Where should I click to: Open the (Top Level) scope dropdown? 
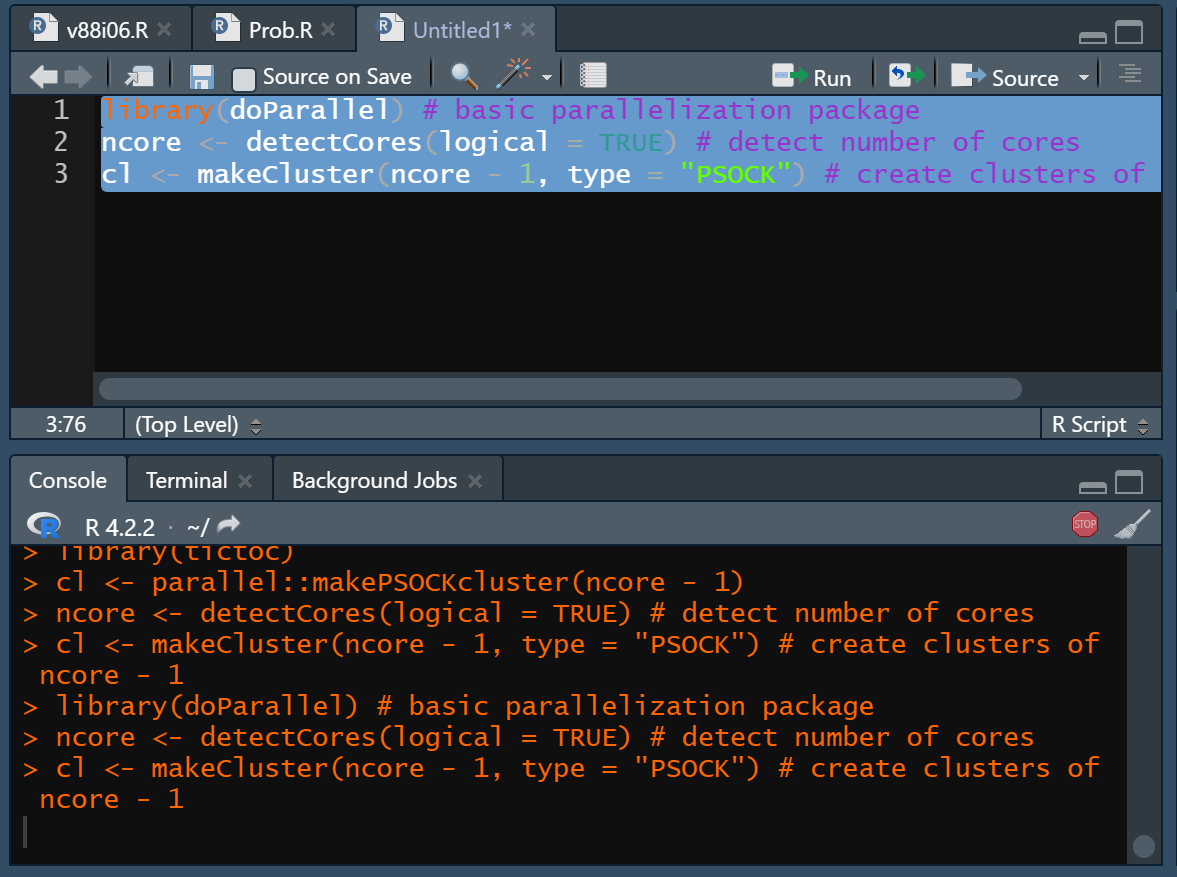coord(198,425)
